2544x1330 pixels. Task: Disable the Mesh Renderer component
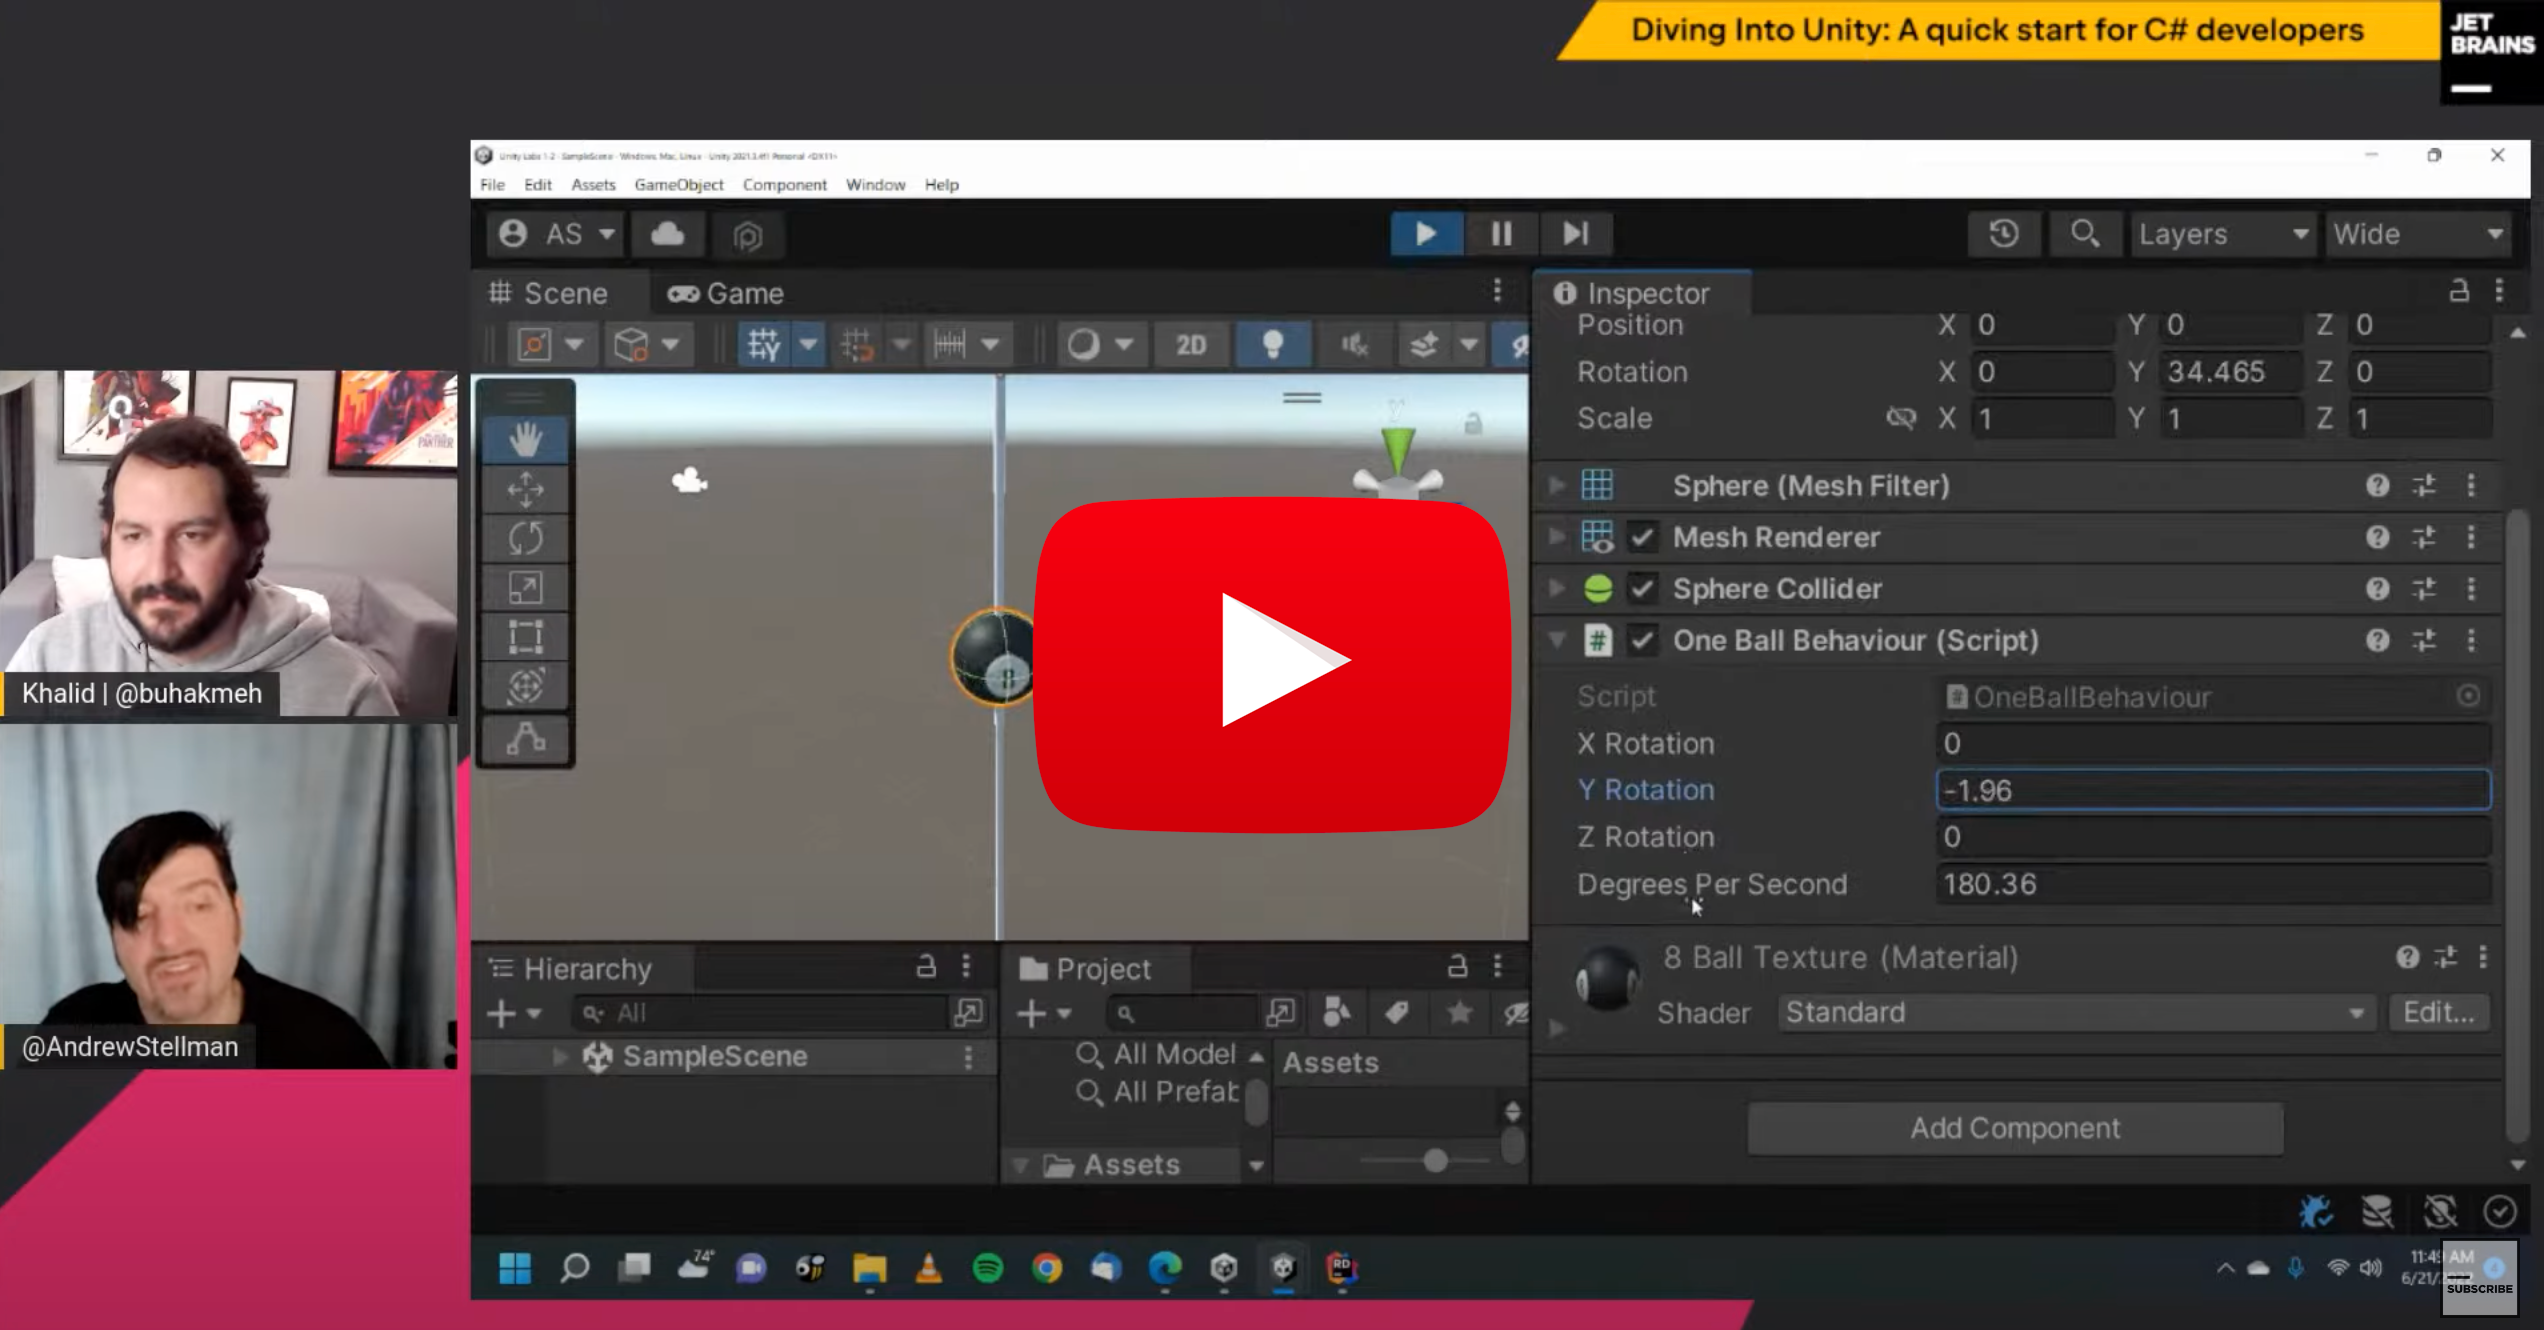(x=1641, y=537)
